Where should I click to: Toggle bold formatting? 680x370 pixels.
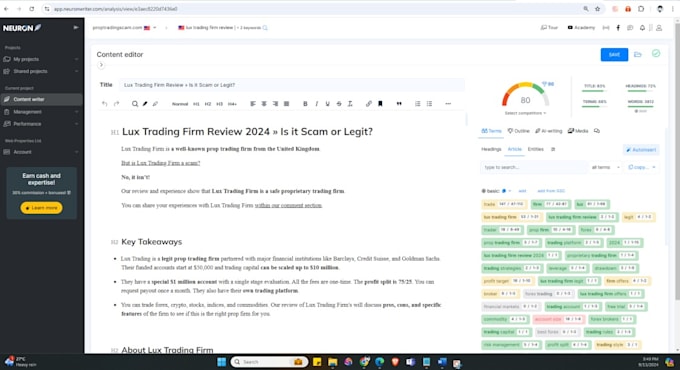305,104
